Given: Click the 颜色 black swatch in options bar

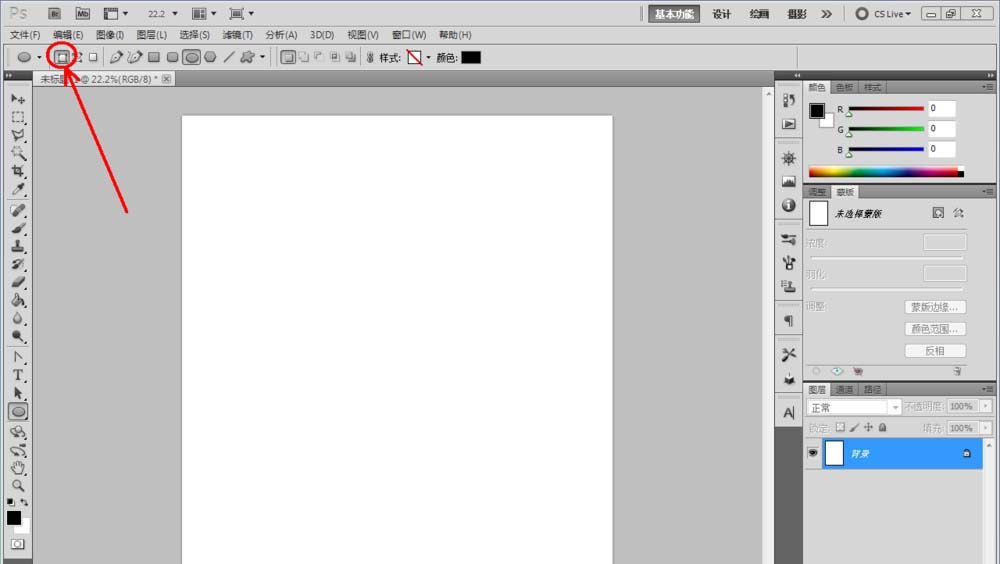Looking at the screenshot, I should 471,57.
